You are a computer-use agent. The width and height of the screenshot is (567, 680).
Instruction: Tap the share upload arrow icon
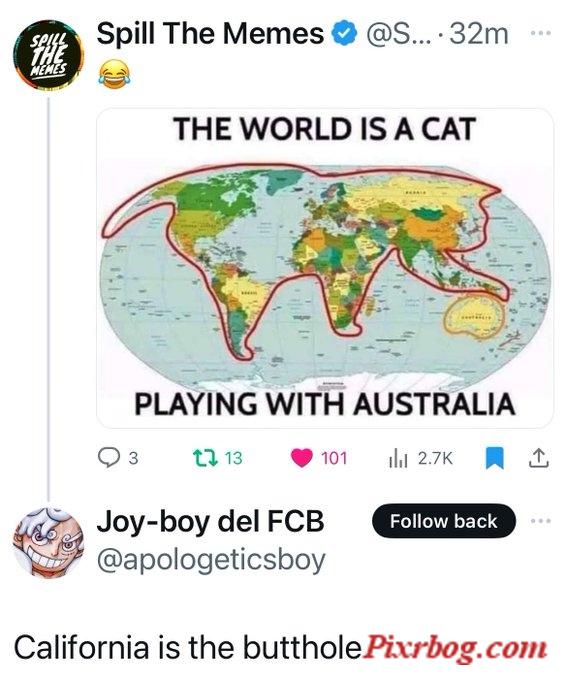538,458
